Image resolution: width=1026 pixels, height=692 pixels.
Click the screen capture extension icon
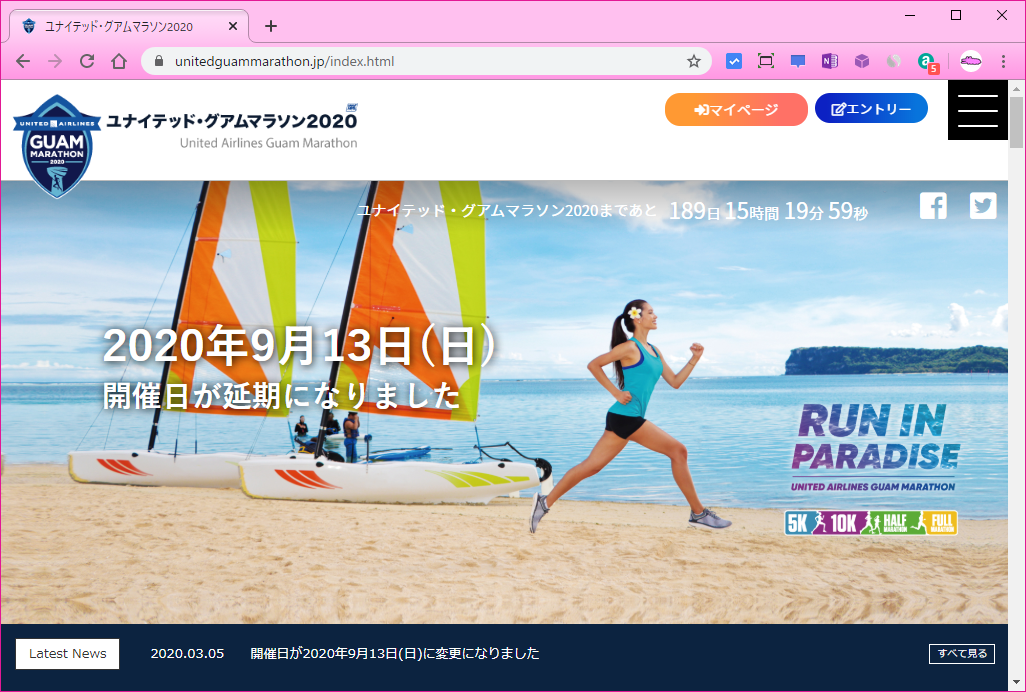coord(766,61)
